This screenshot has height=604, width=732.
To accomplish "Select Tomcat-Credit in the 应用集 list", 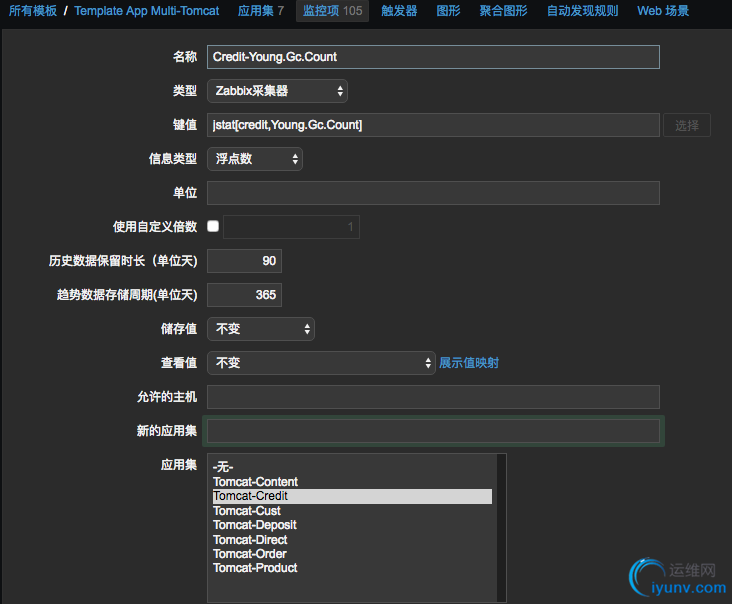I will point(352,496).
